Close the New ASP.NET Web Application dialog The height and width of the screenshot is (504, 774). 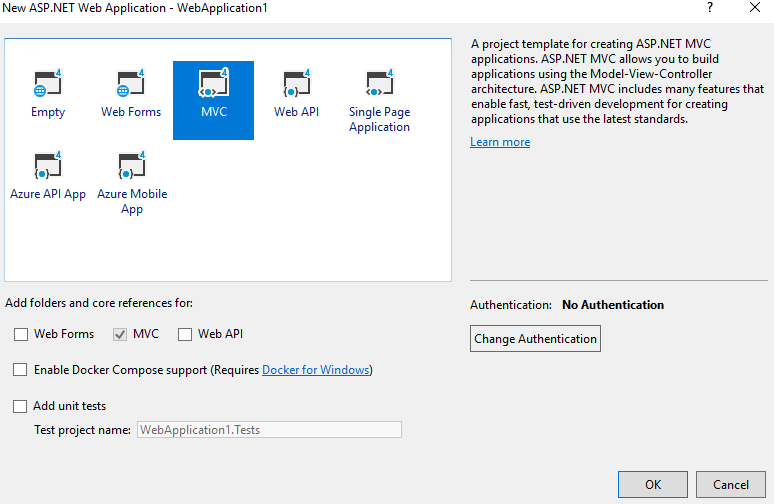click(755, 7)
